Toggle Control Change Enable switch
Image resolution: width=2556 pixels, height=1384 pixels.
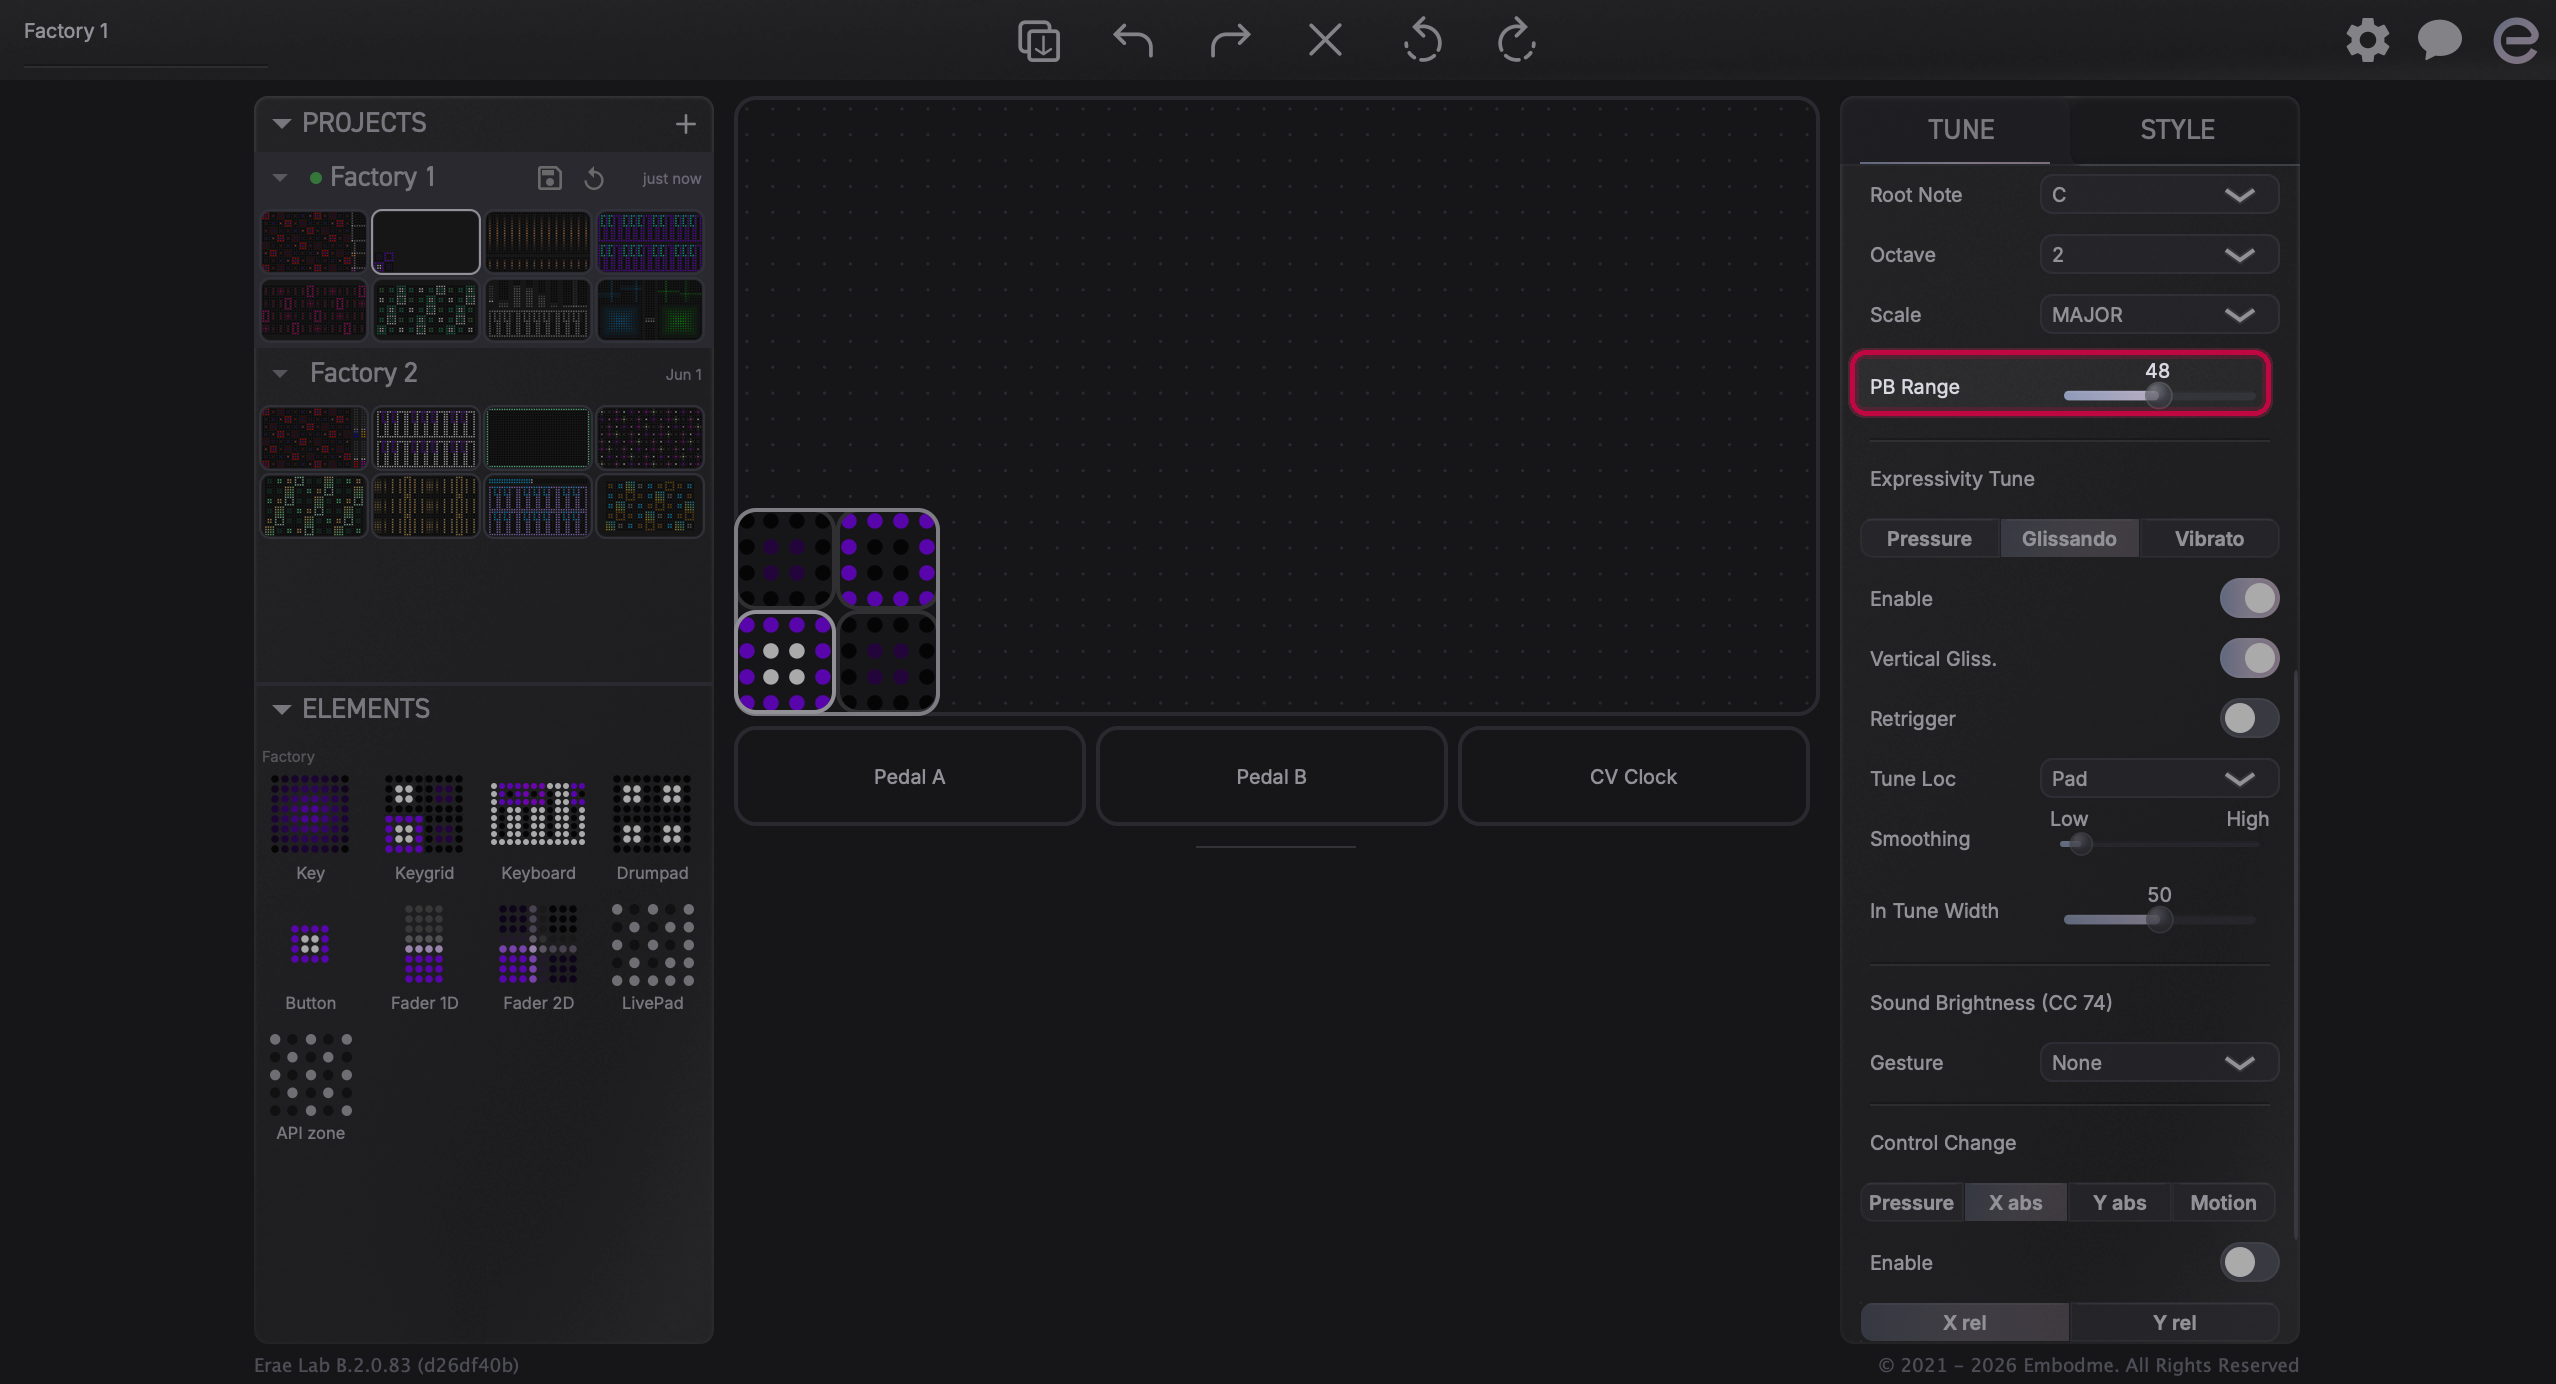[2249, 1262]
